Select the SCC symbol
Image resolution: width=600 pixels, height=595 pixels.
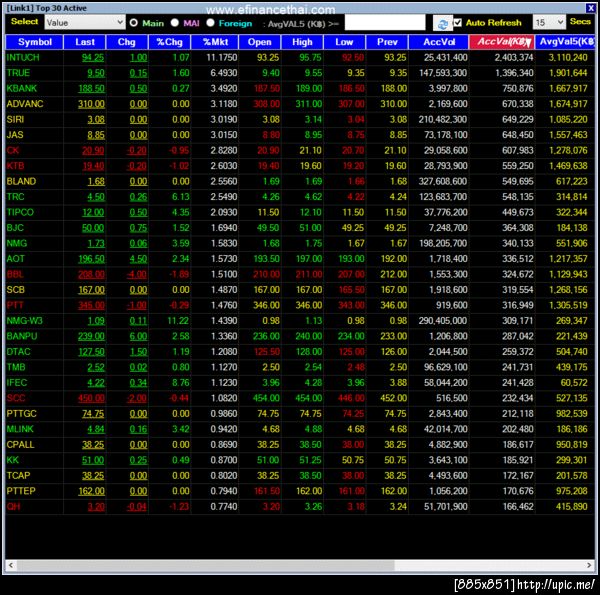coord(16,398)
